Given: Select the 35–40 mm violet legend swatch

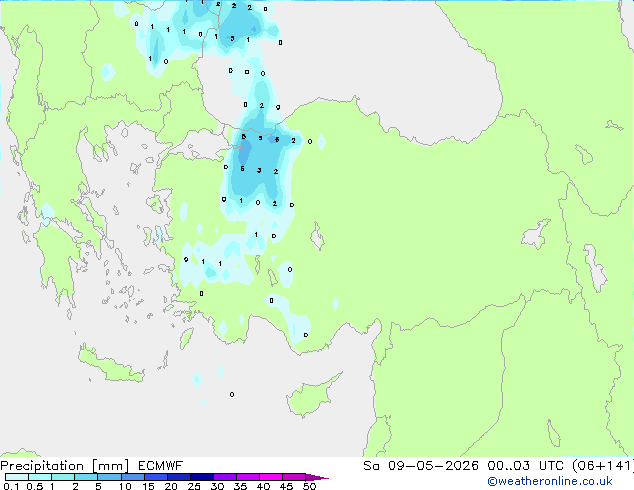Looking at the screenshot, I should click(248, 477).
